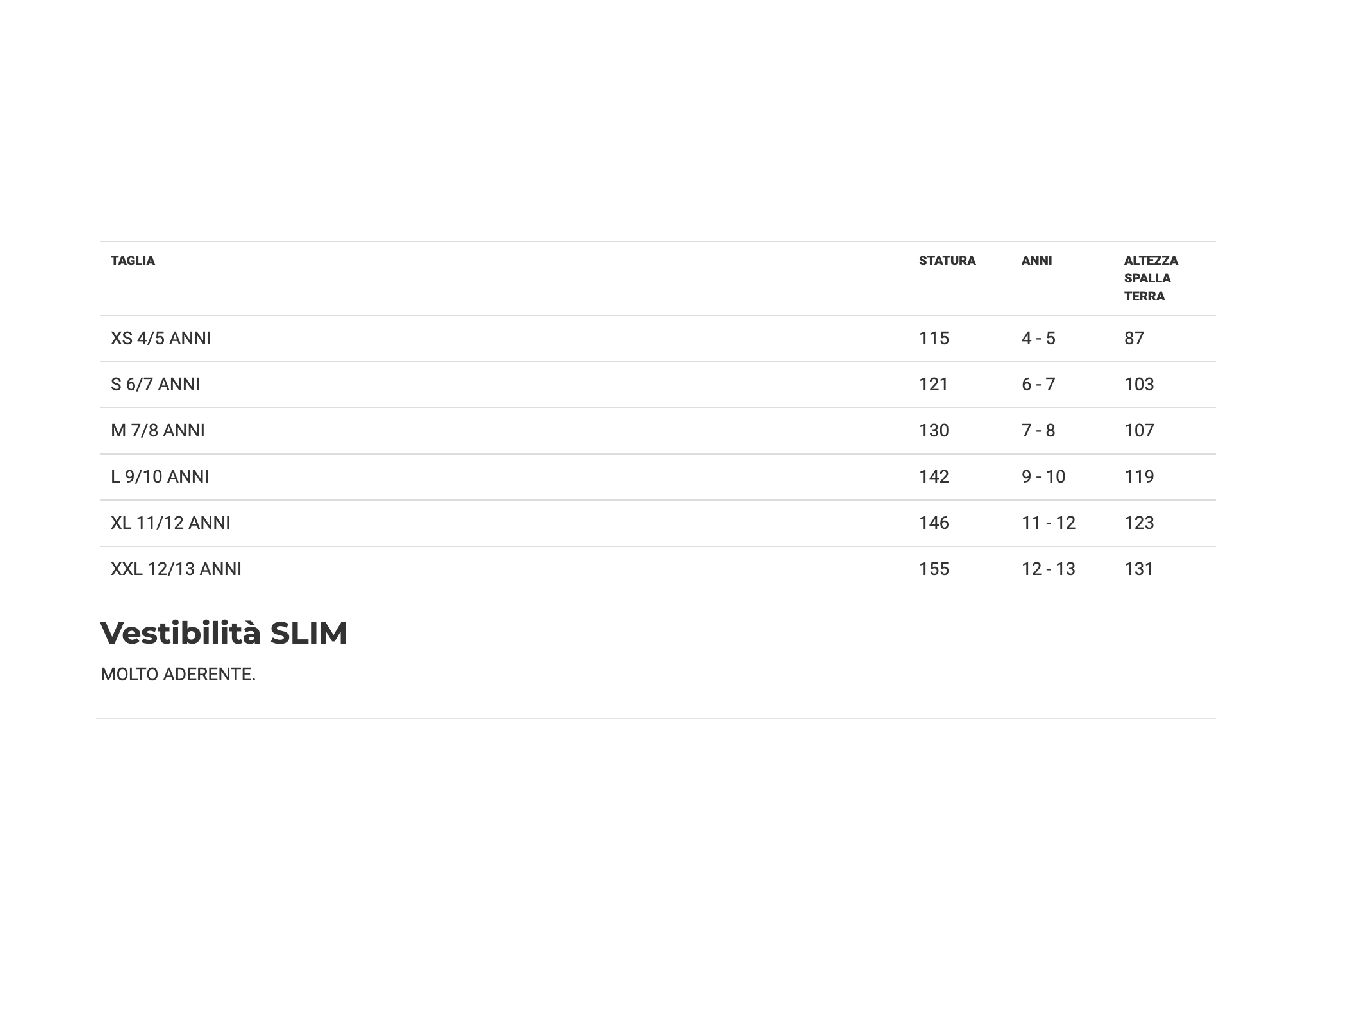Select the XS 4/5 ANNI size row

[x=161, y=338]
